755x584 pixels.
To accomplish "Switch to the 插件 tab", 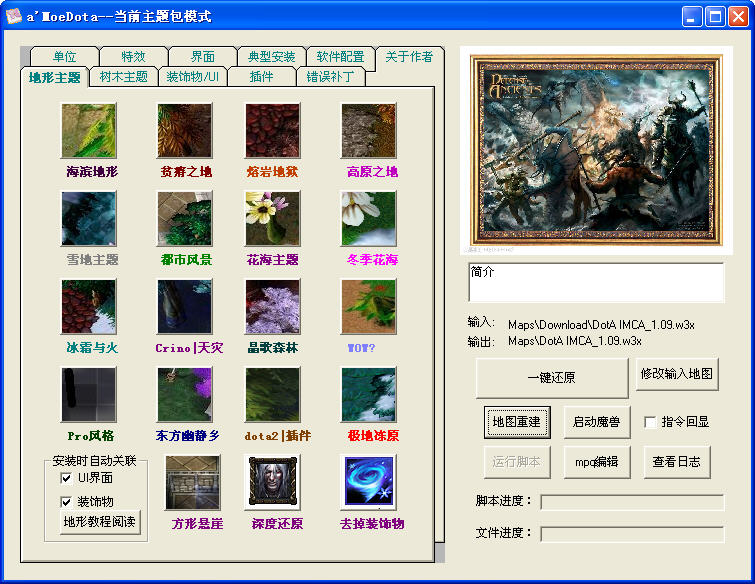I will coord(261,77).
